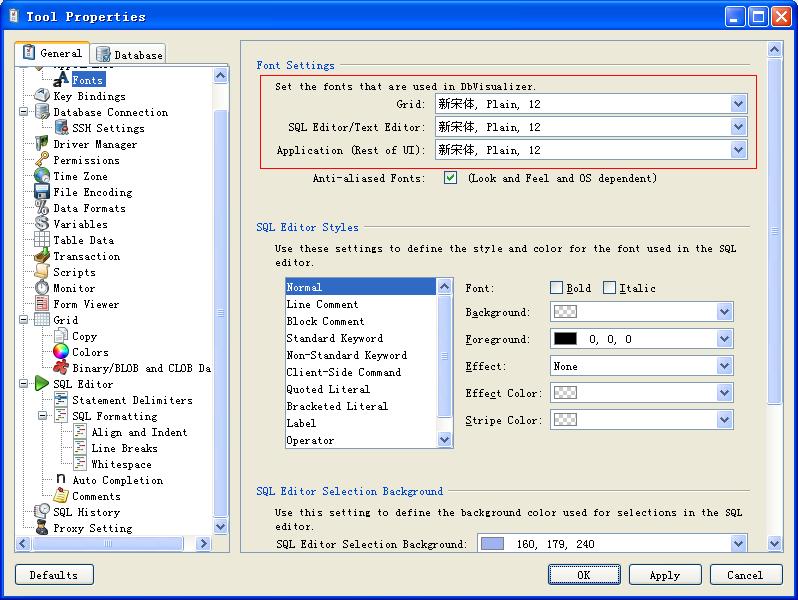
Task: Switch to the Database tab
Action: [x=129, y=54]
